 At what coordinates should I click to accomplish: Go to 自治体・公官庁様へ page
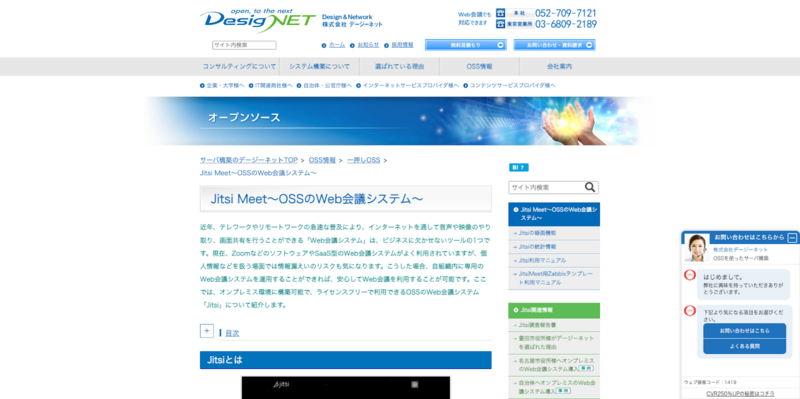click(327, 86)
